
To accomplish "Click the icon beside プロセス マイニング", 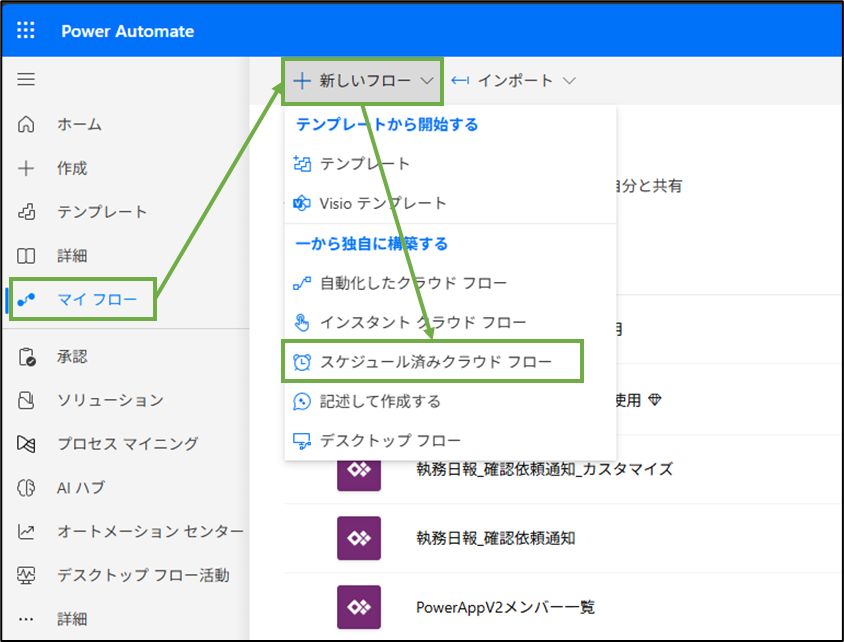I will [26, 444].
